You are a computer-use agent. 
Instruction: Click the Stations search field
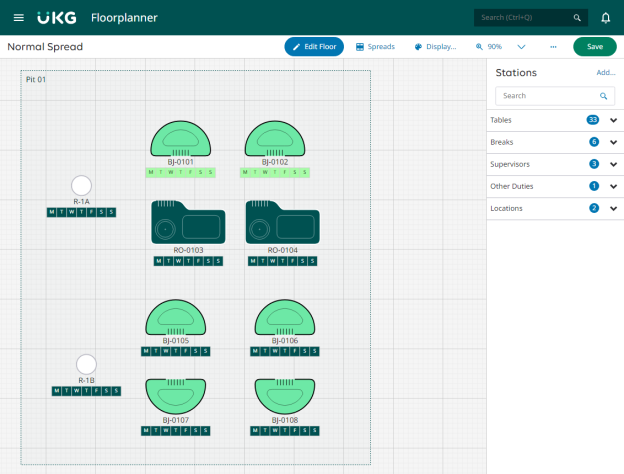555,96
